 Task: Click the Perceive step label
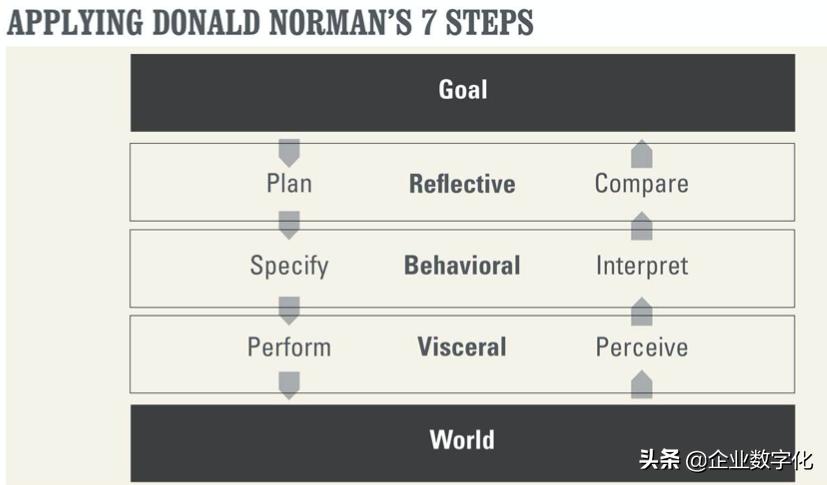click(x=641, y=348)
